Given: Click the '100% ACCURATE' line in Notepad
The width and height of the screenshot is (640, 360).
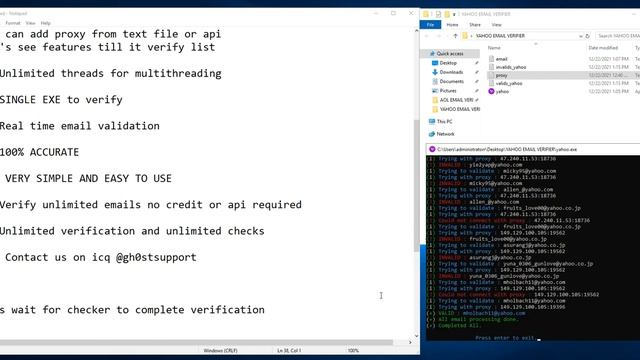Looking at the screenshot, I should click(x=39, y=152).
